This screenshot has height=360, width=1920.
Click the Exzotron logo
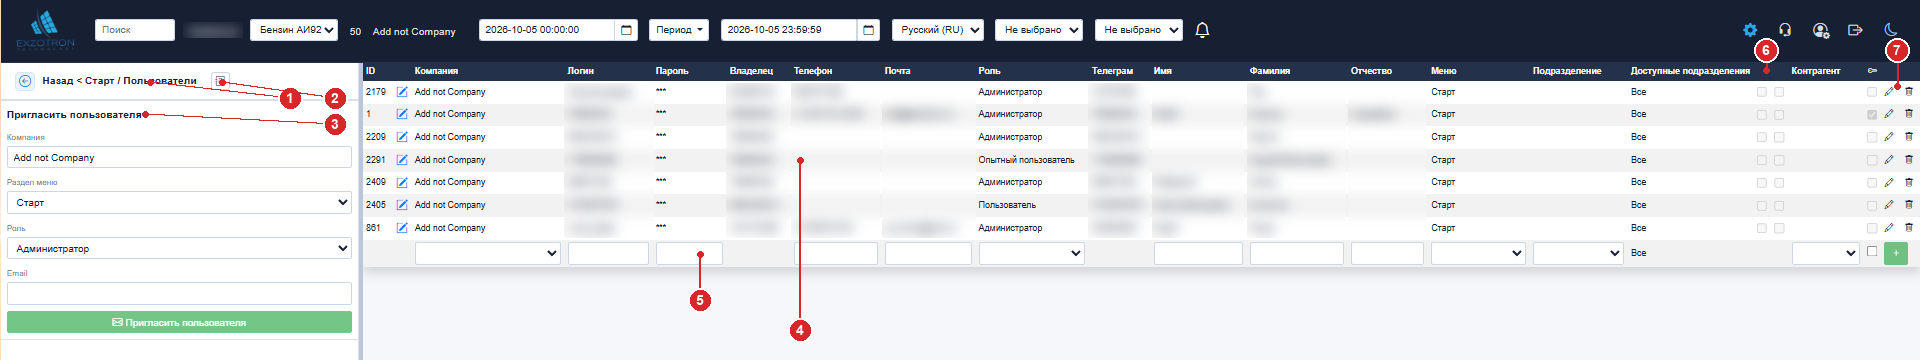[45, 30]
